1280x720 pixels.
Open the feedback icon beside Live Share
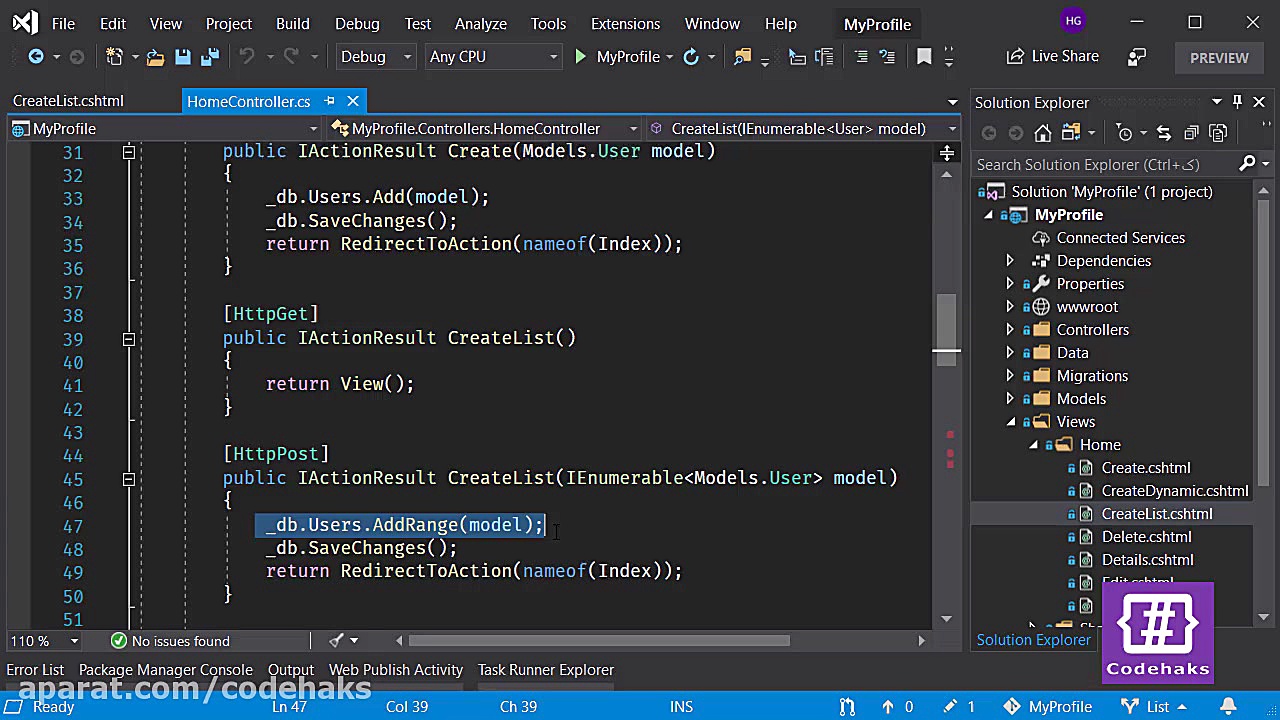pos(1137,57)
